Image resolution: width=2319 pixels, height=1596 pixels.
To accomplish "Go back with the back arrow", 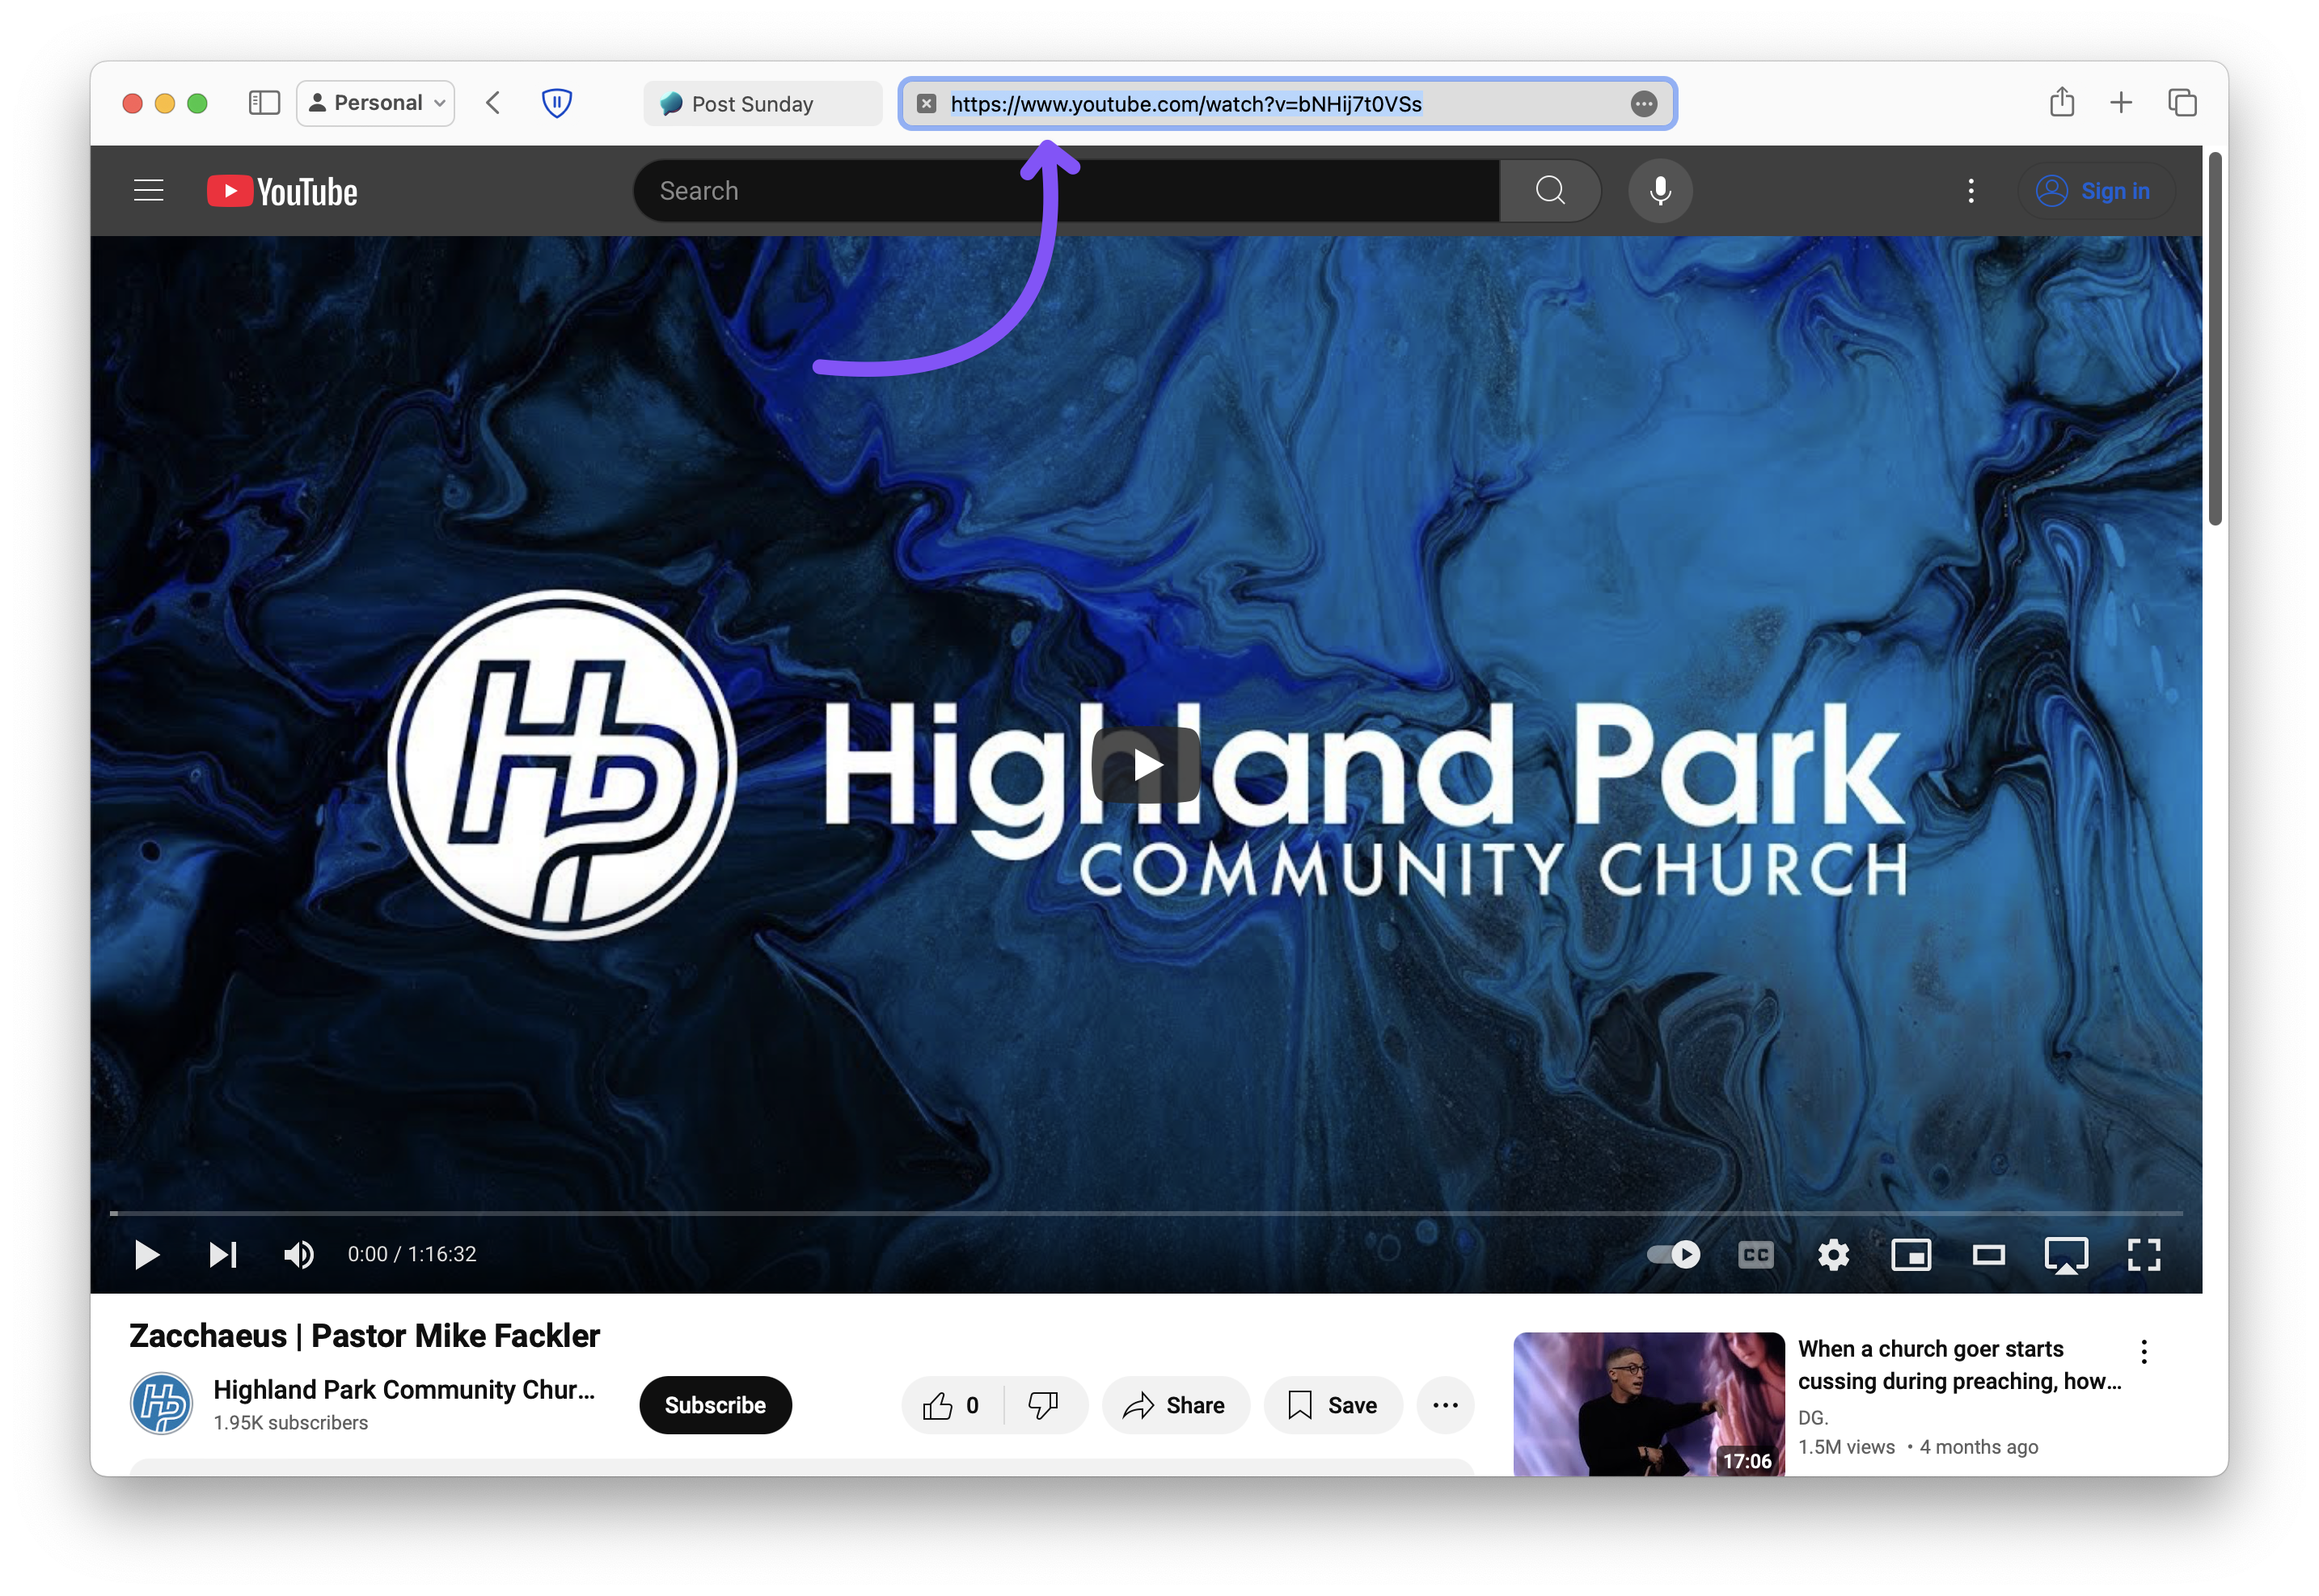I will pos(494,103).
